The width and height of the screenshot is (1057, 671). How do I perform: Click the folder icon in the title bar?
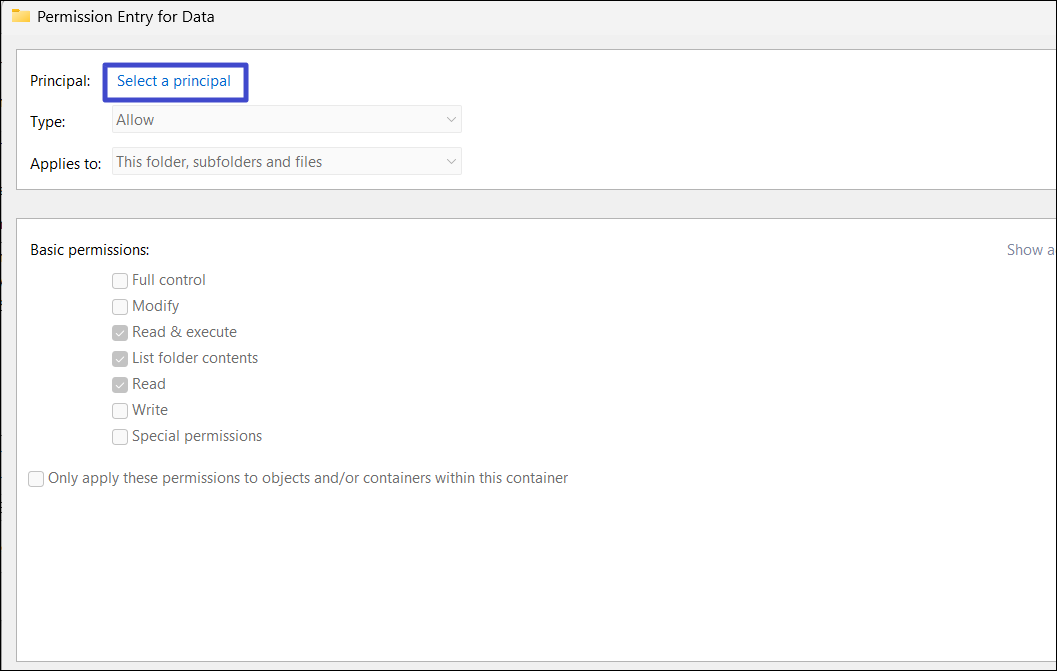(x=20, y=16)
